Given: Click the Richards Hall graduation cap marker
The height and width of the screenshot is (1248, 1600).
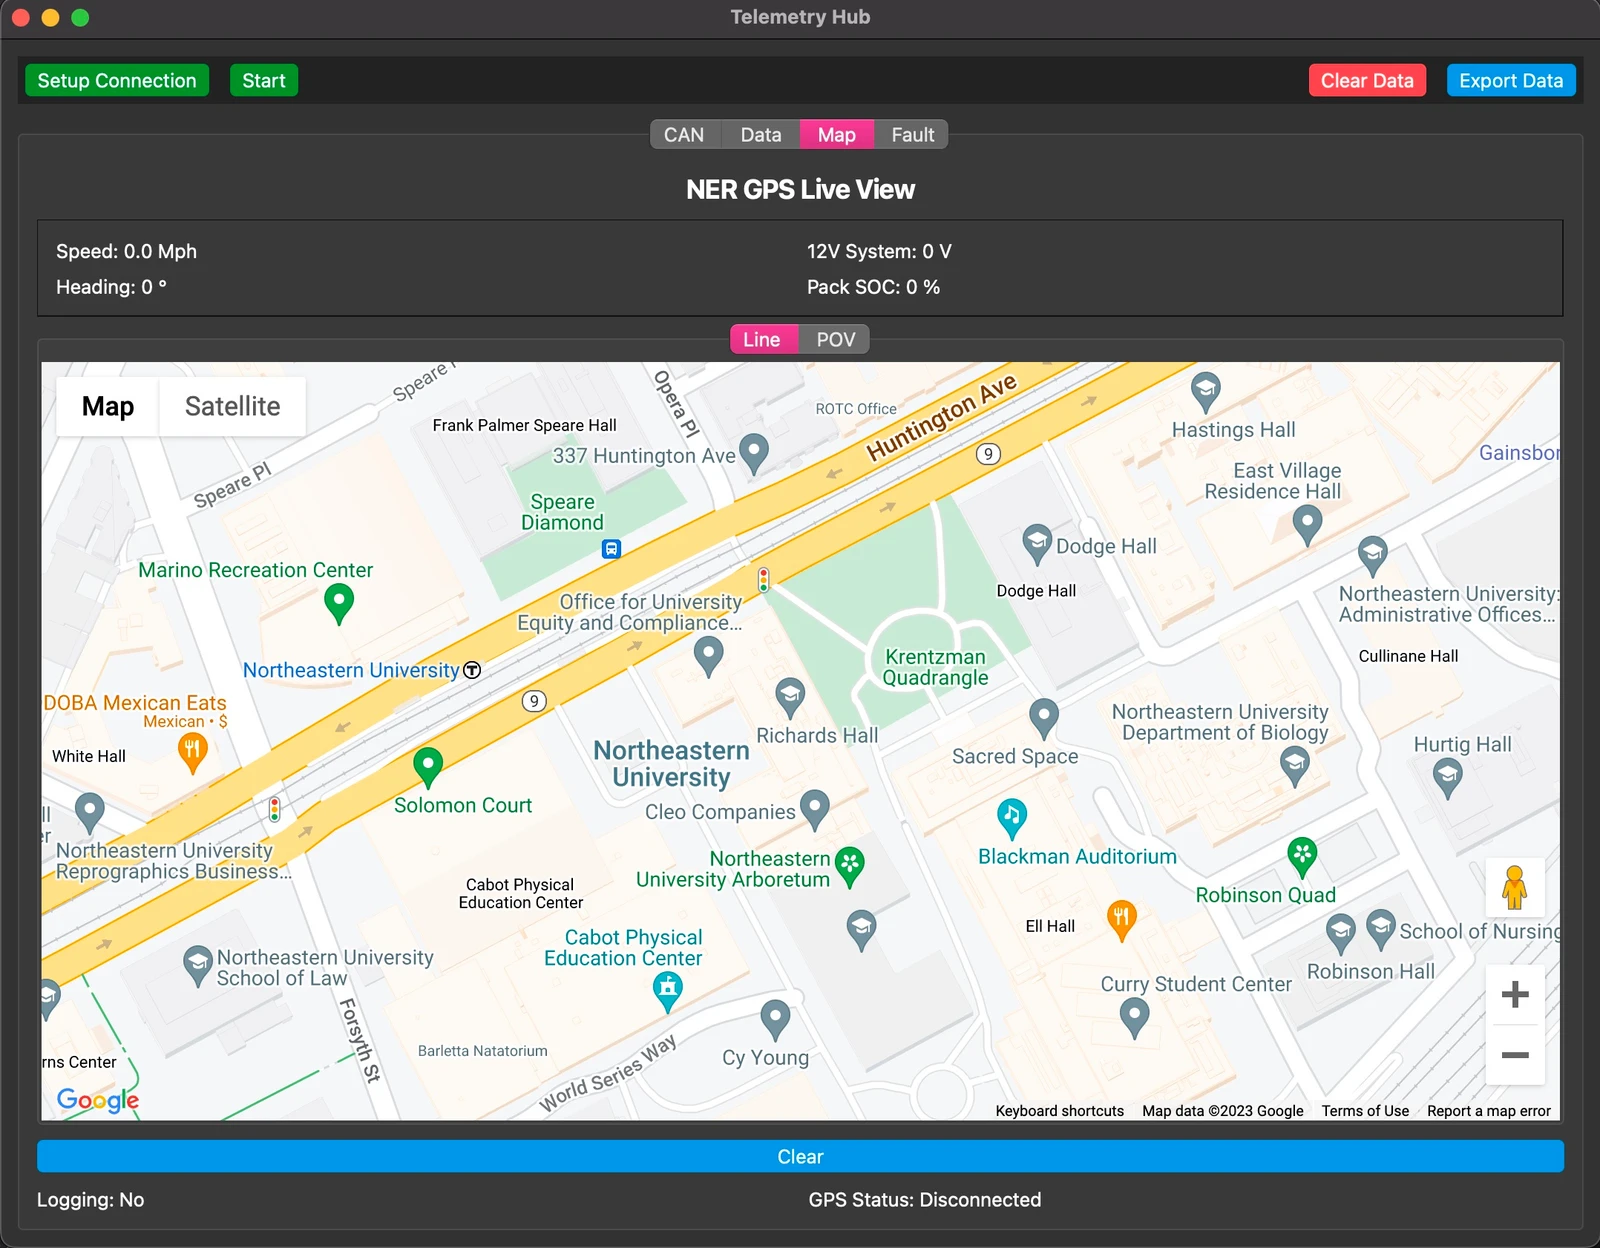Looking at the screenshot, I should point(790,697).
